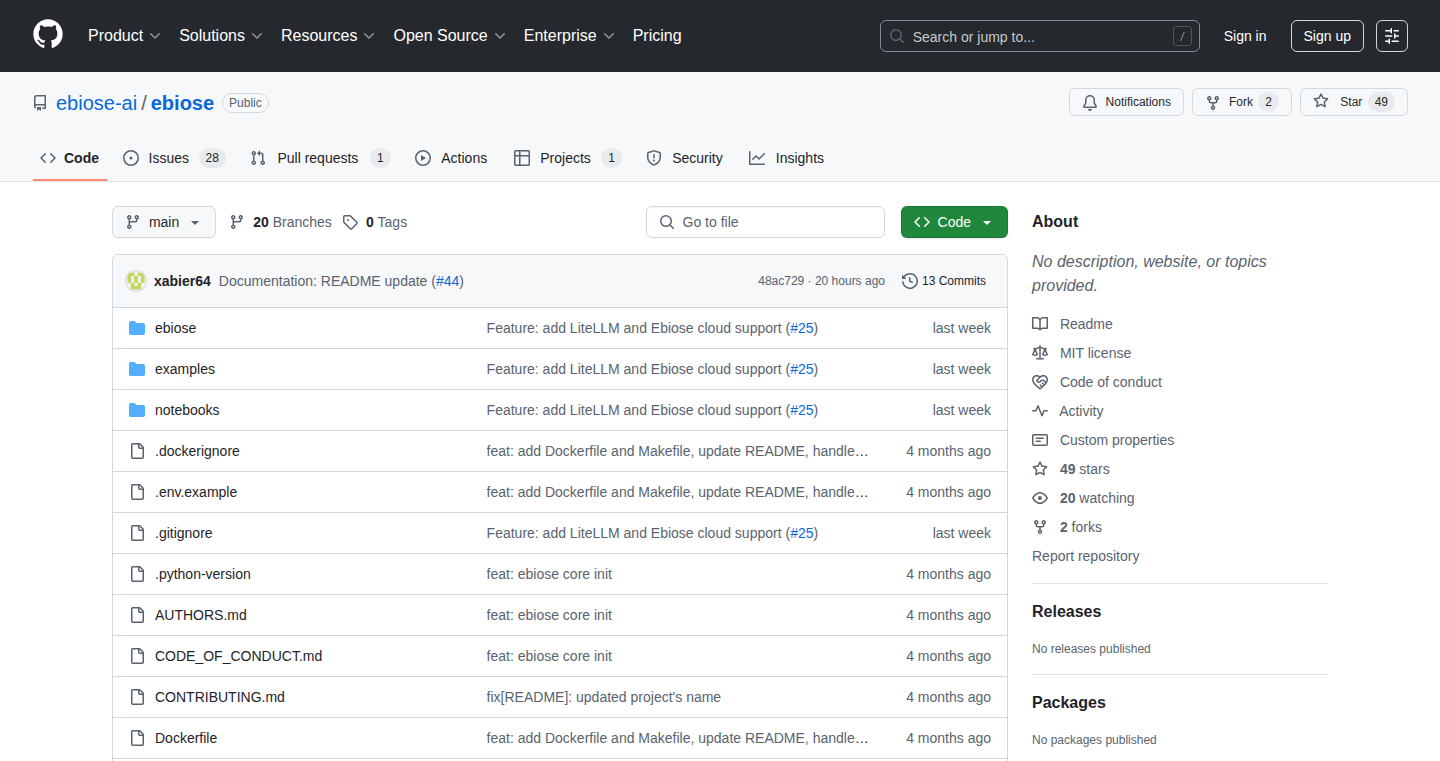Fork the repository with Fork button
Screen dimensions: 1440x761
[x=1242, y=102]
